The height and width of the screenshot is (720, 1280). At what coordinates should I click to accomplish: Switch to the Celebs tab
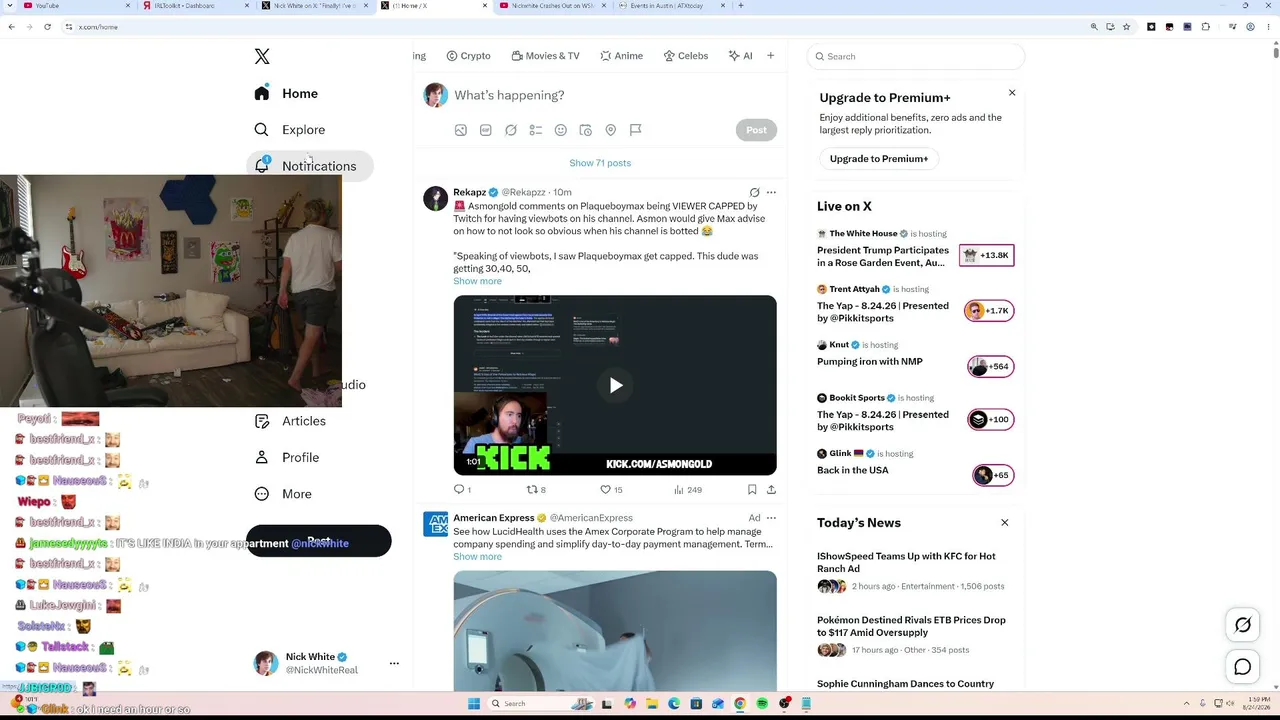point(686,56)
